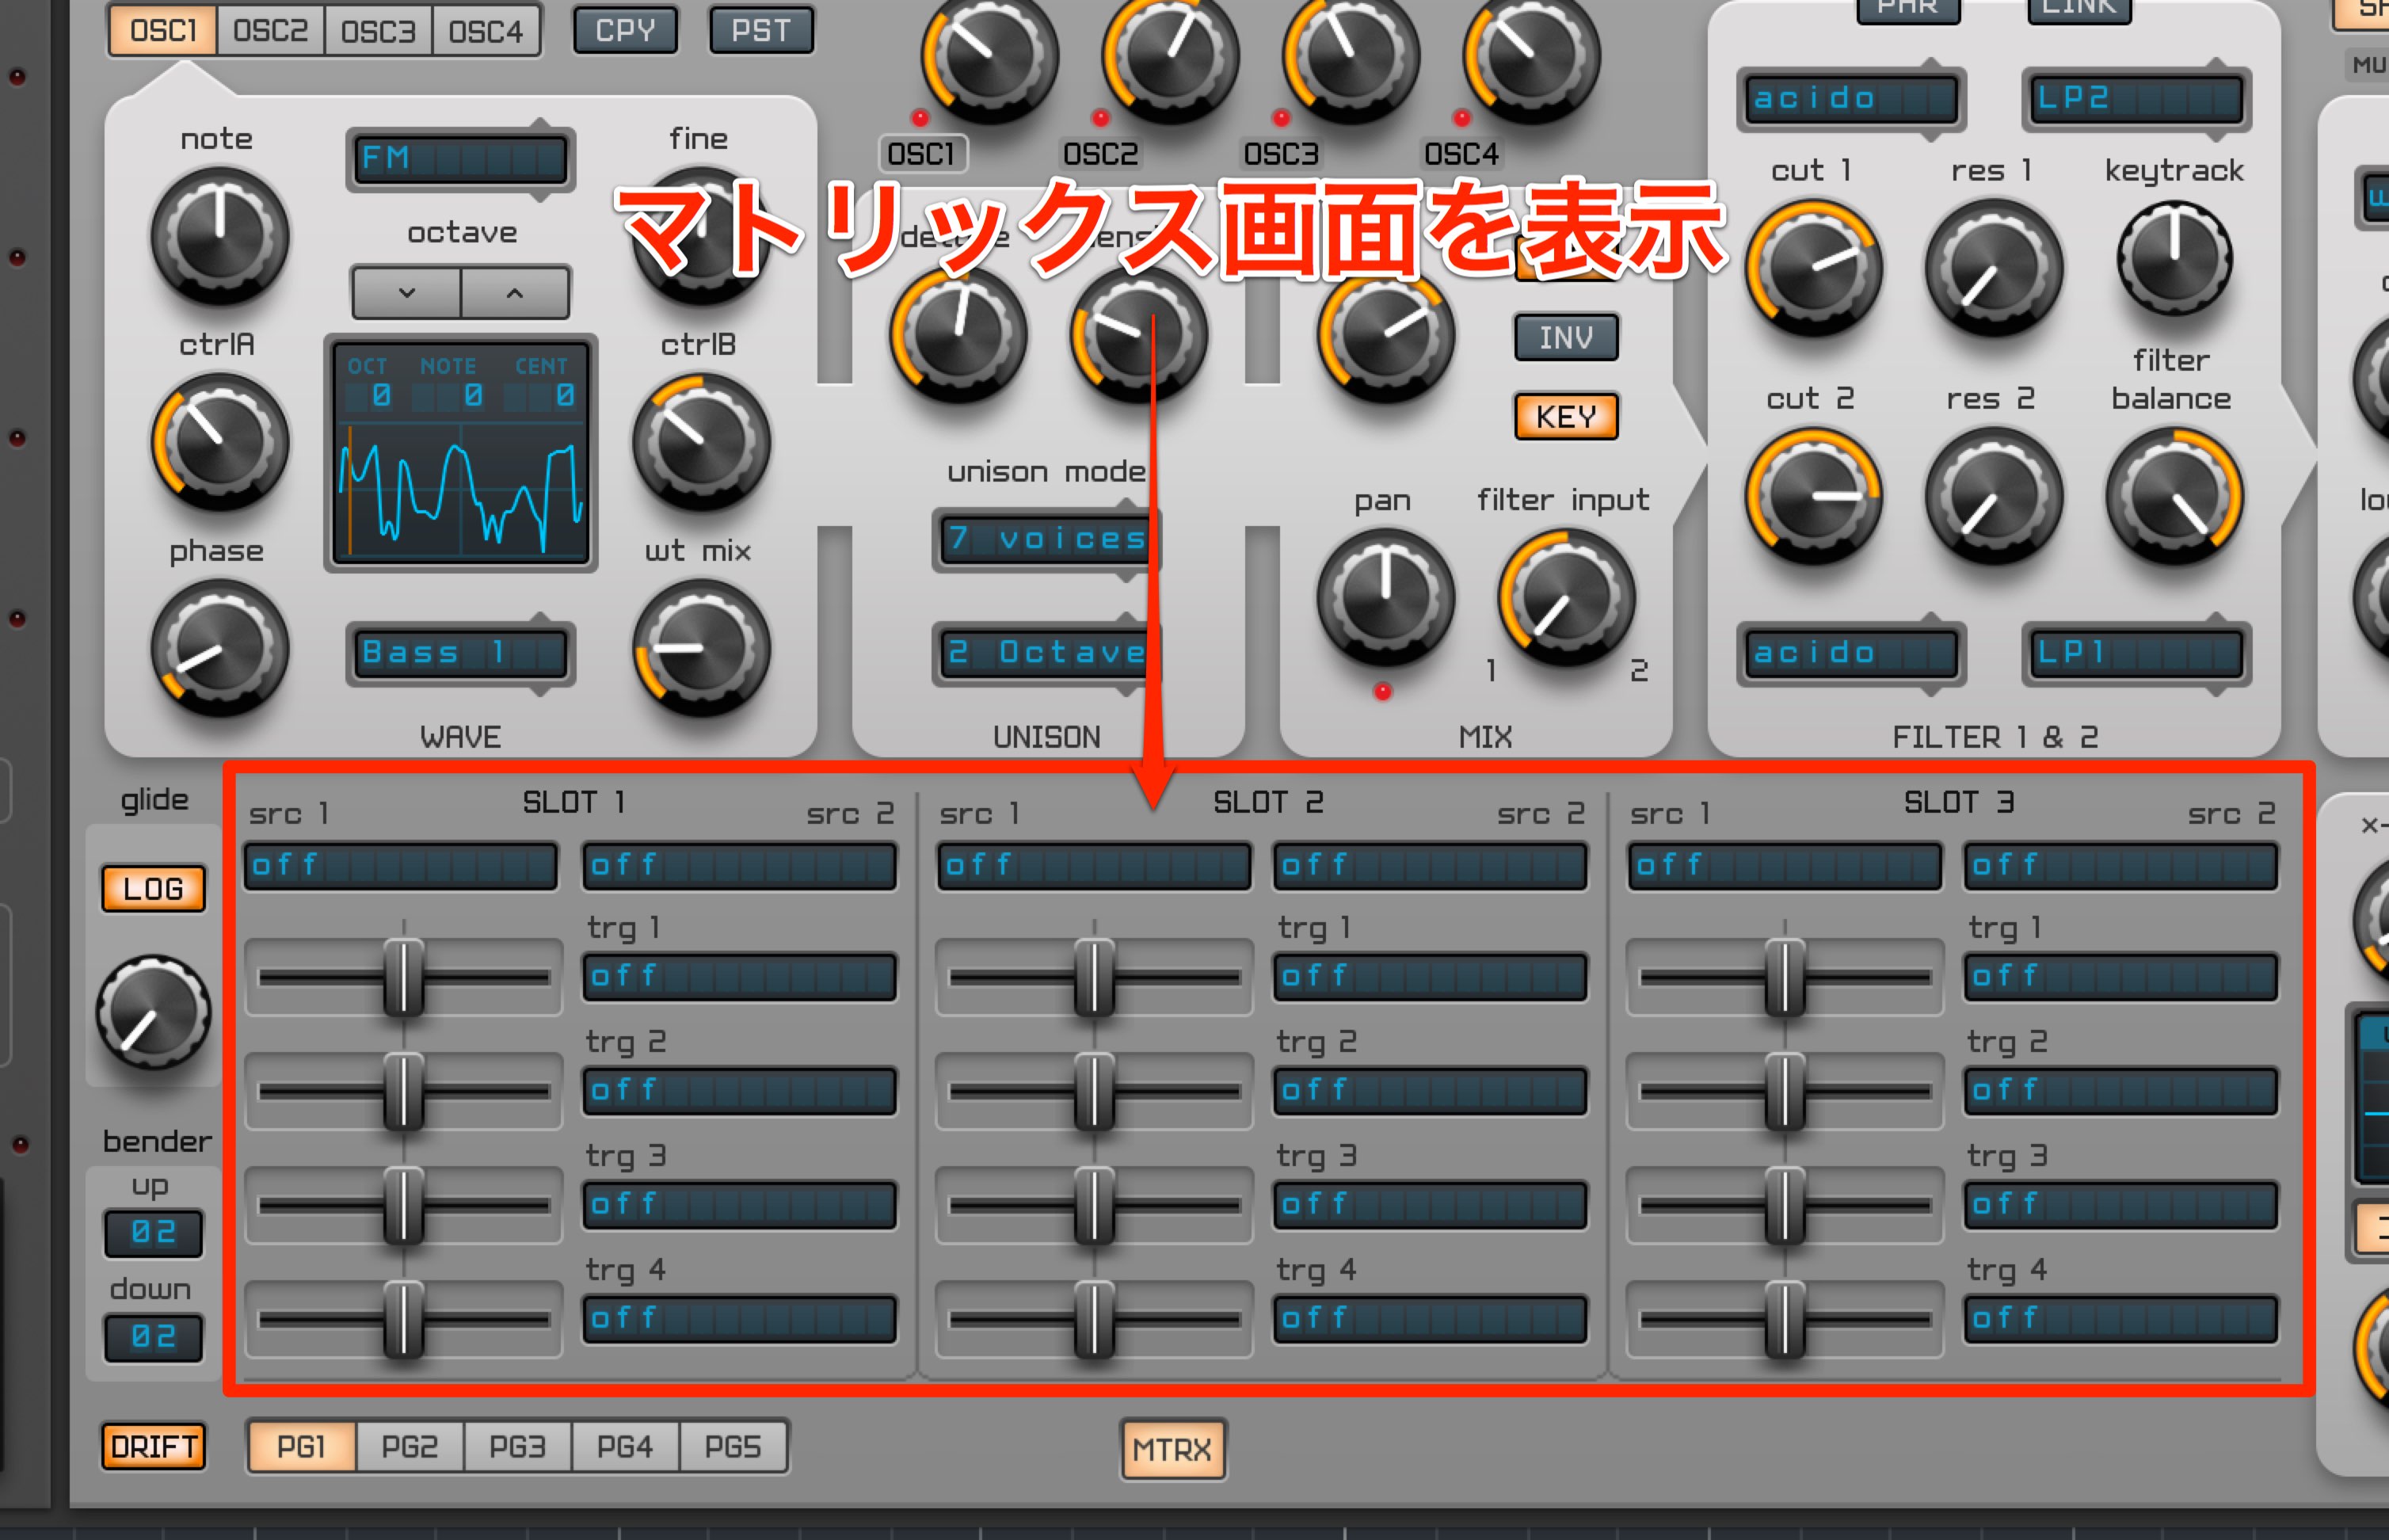This screenshot has height=1540, width=2389.
Task: Open the LP2 filter mode dropdown
Action: 2136,98
